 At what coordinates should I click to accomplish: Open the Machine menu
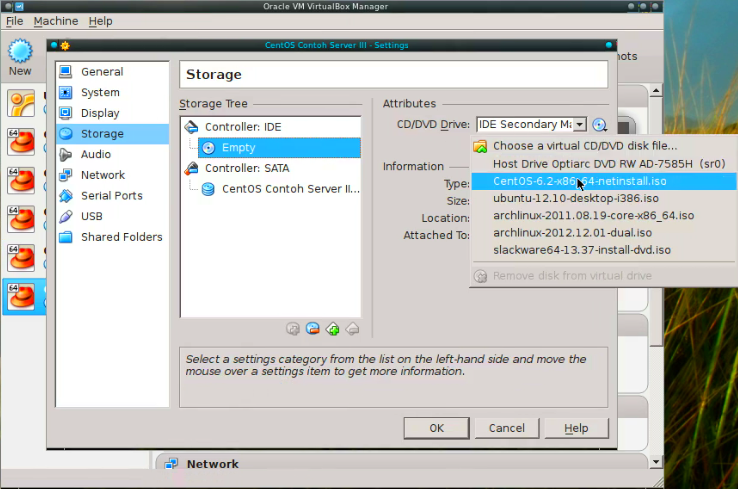(56, 21)
